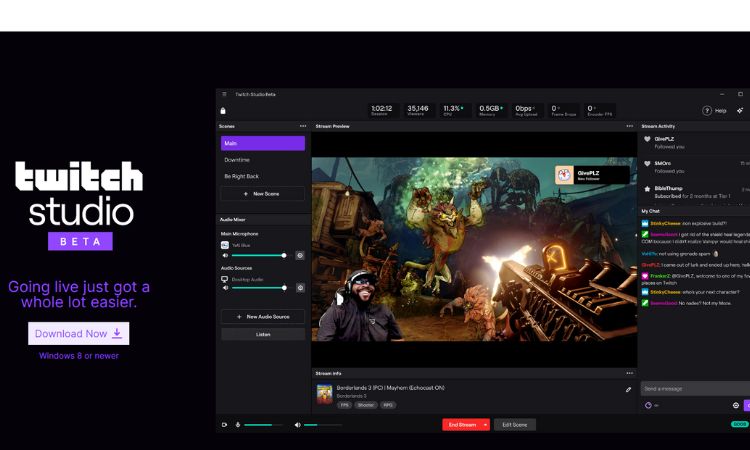Select the Main scene

[x=263, y=143]
